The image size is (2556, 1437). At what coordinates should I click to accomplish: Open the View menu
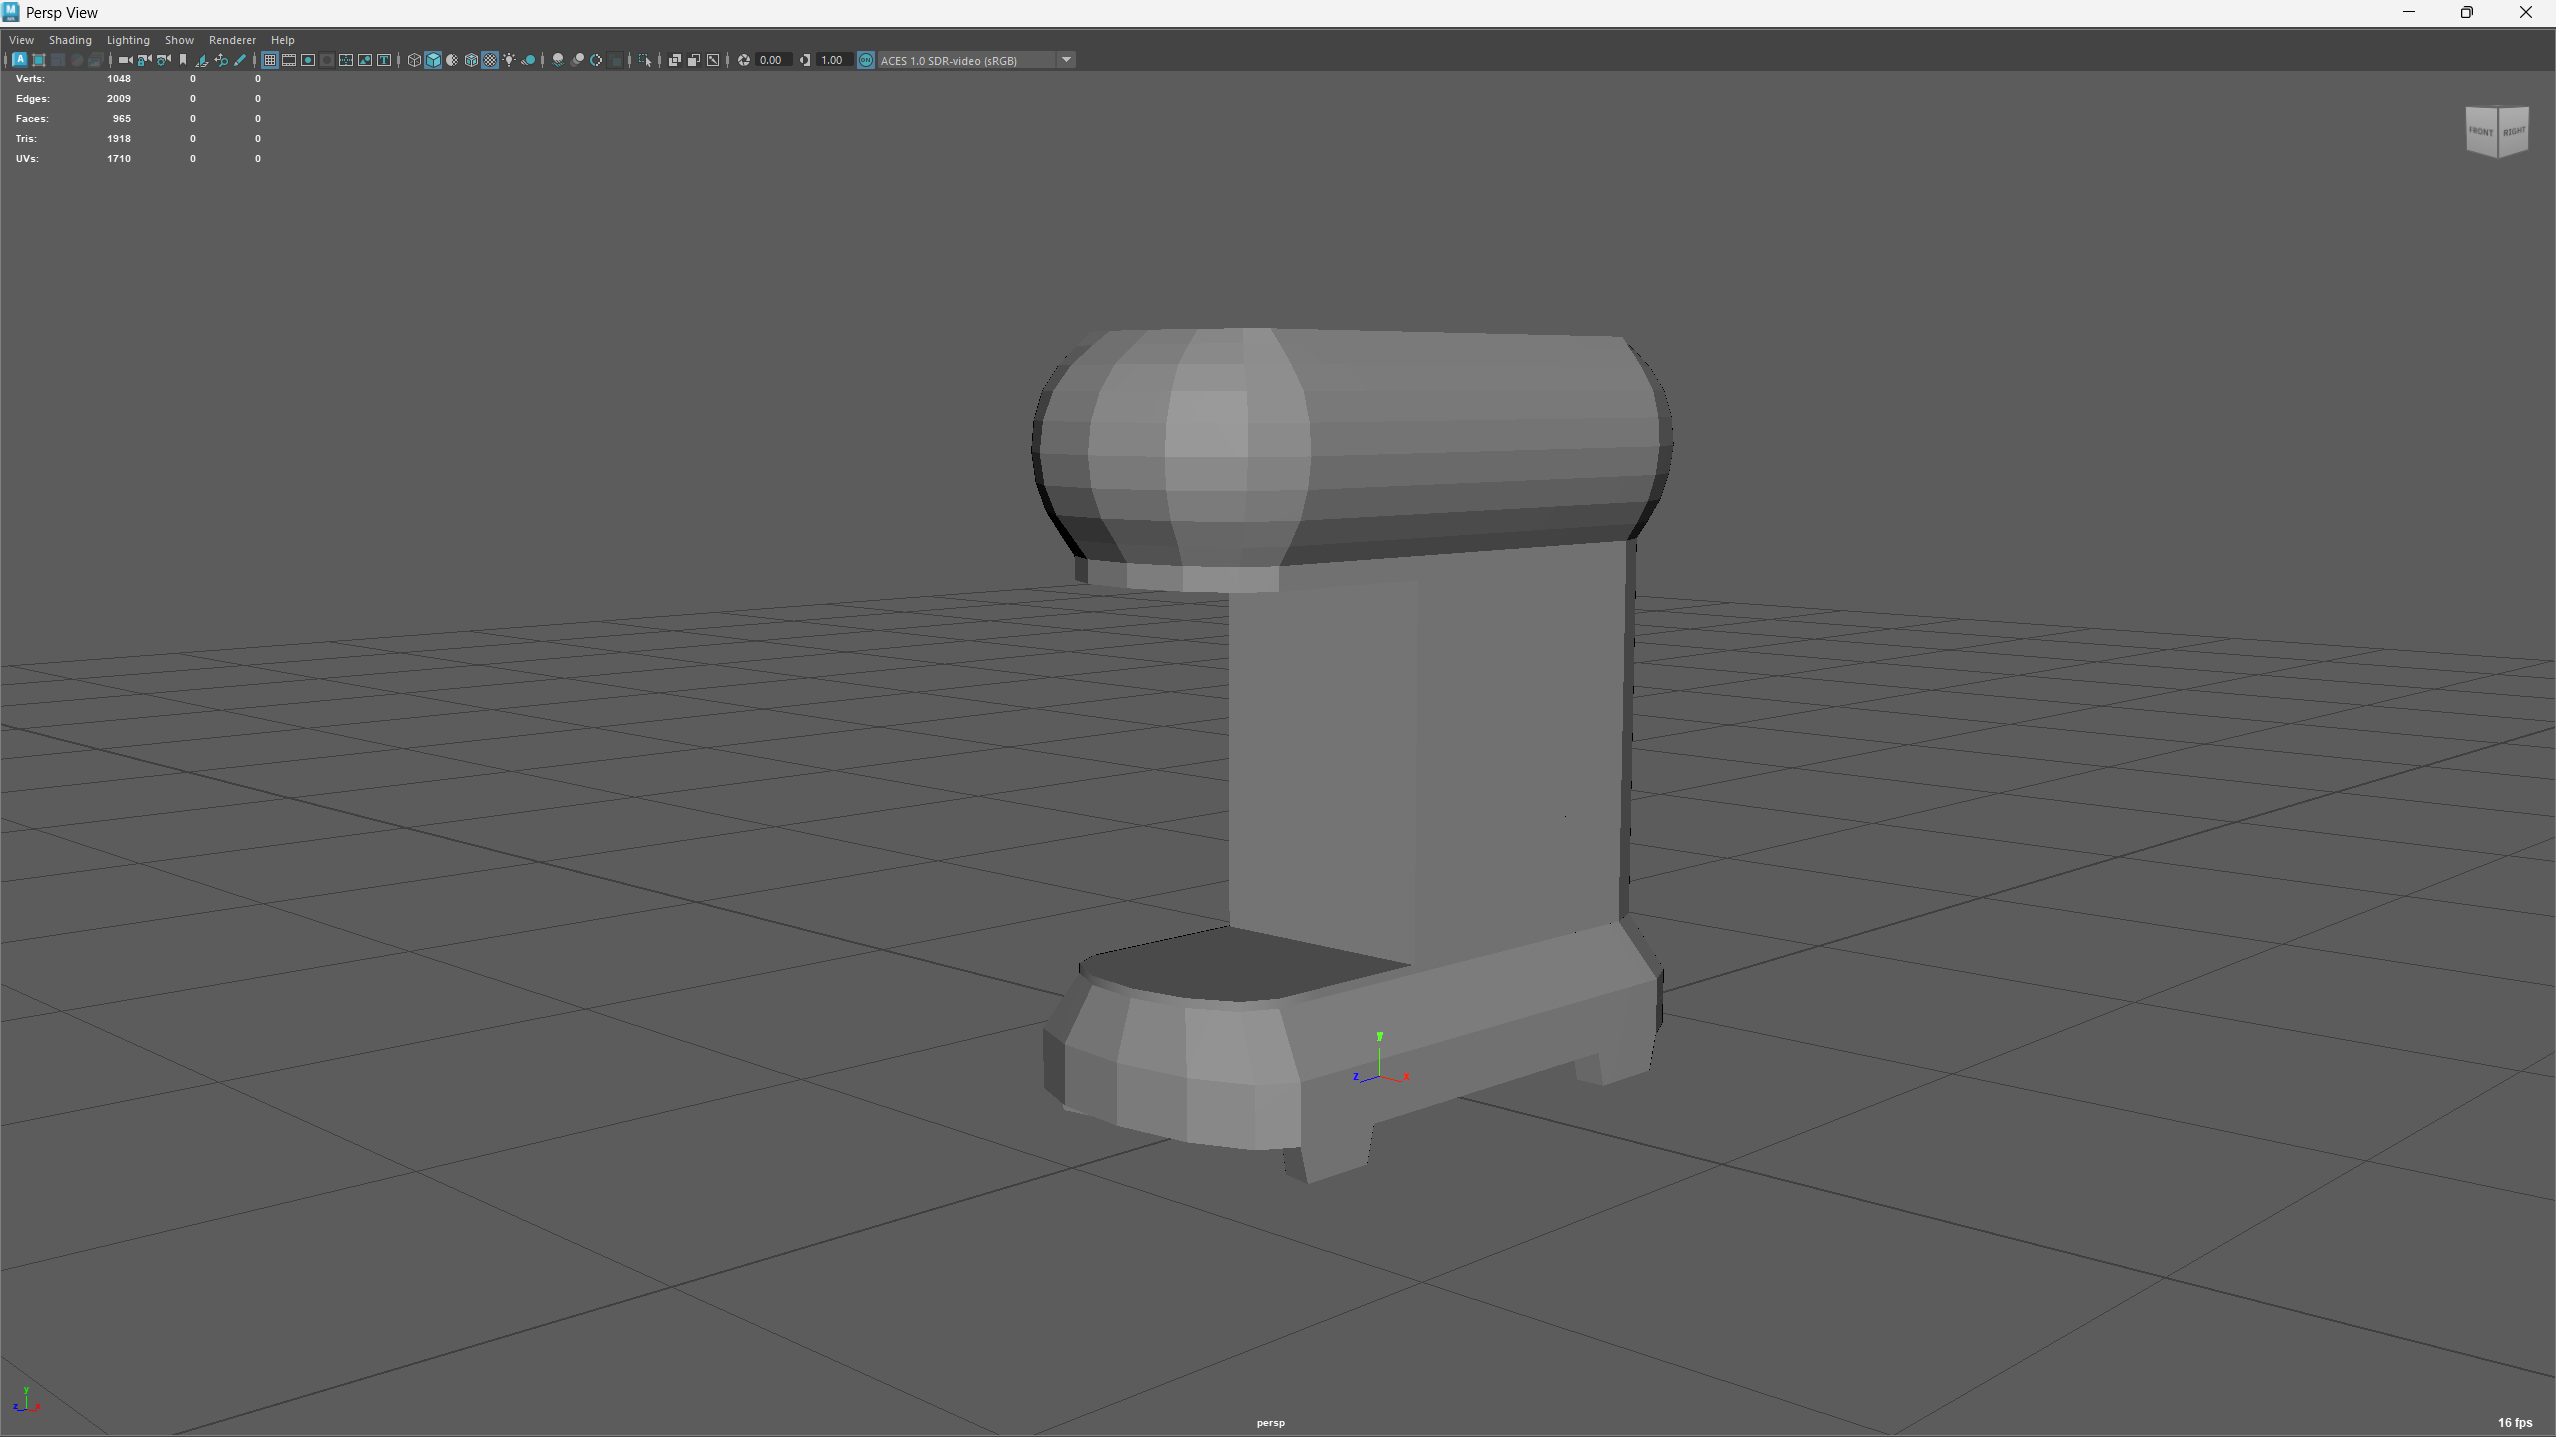pyautogui.click(x=21, y=40)
